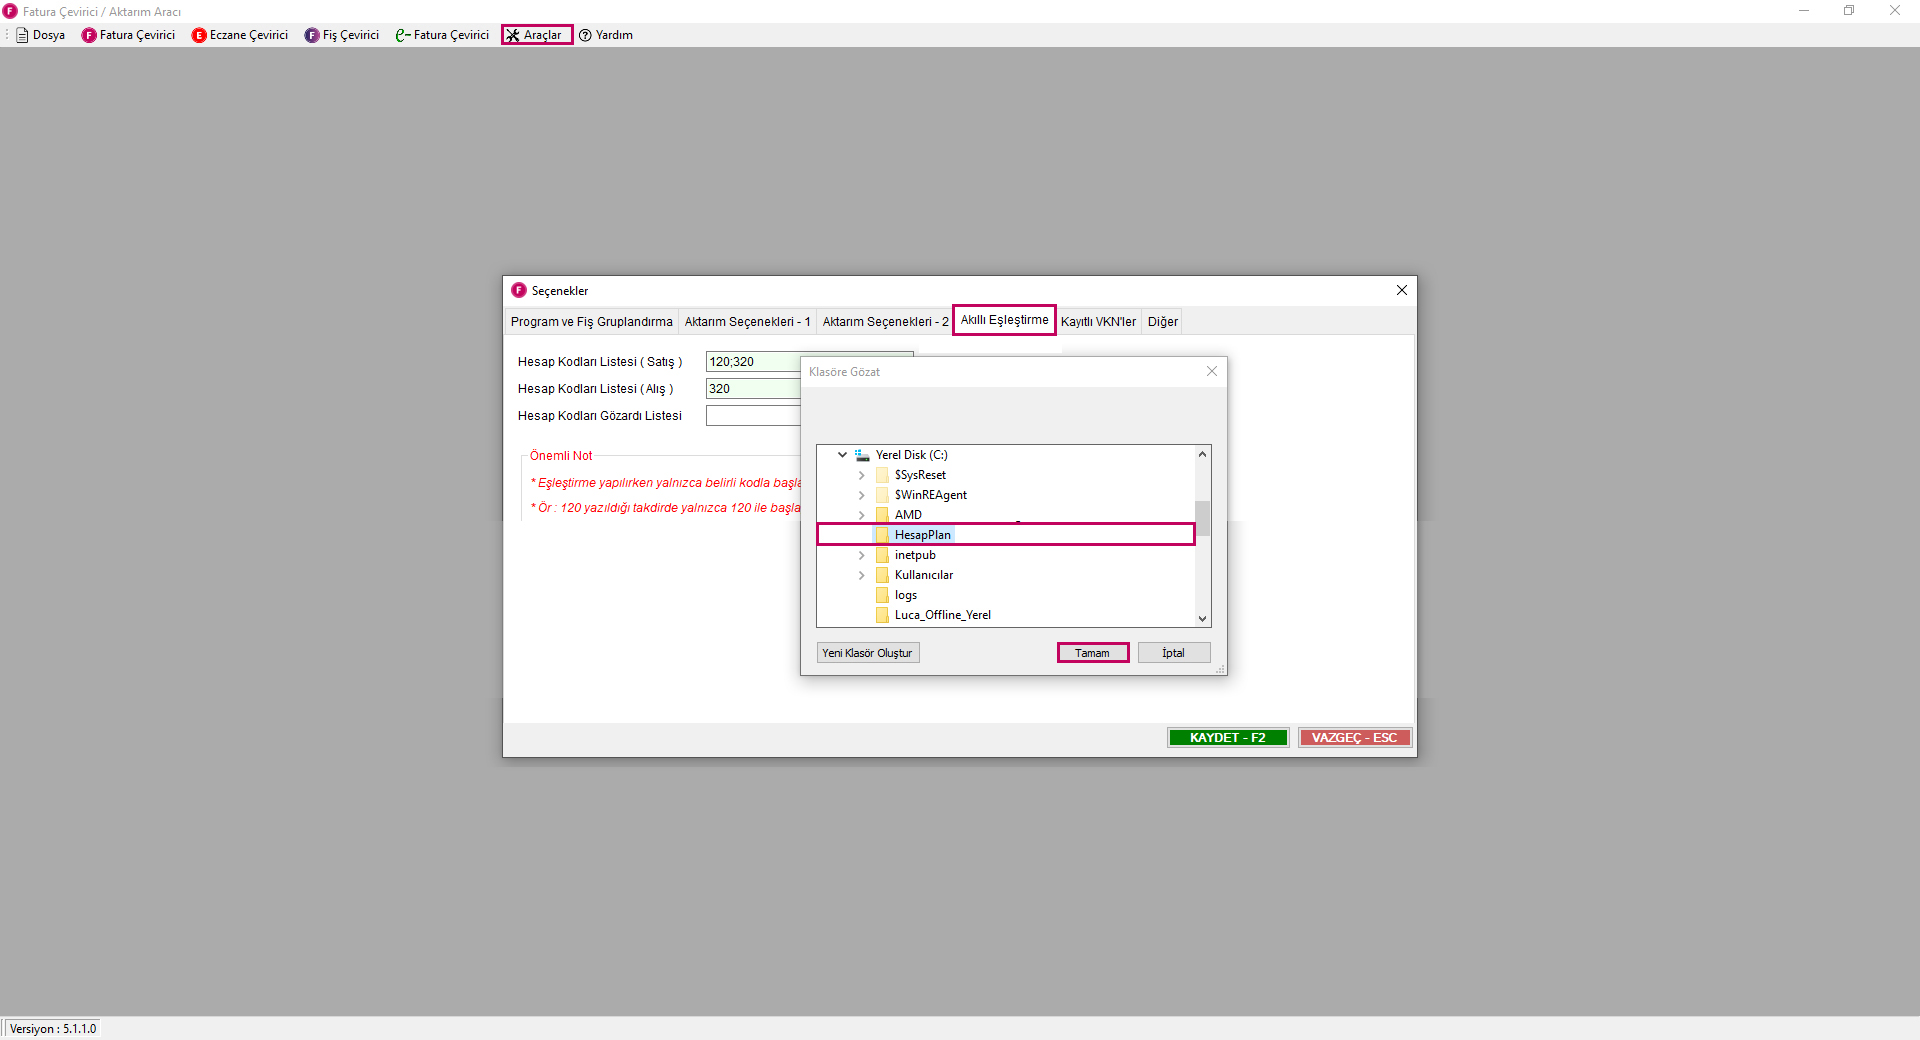This screenshot has width=1920, height=1040.
Task: Expand the Kullanıcılar folder
Action: coord(862,575)
